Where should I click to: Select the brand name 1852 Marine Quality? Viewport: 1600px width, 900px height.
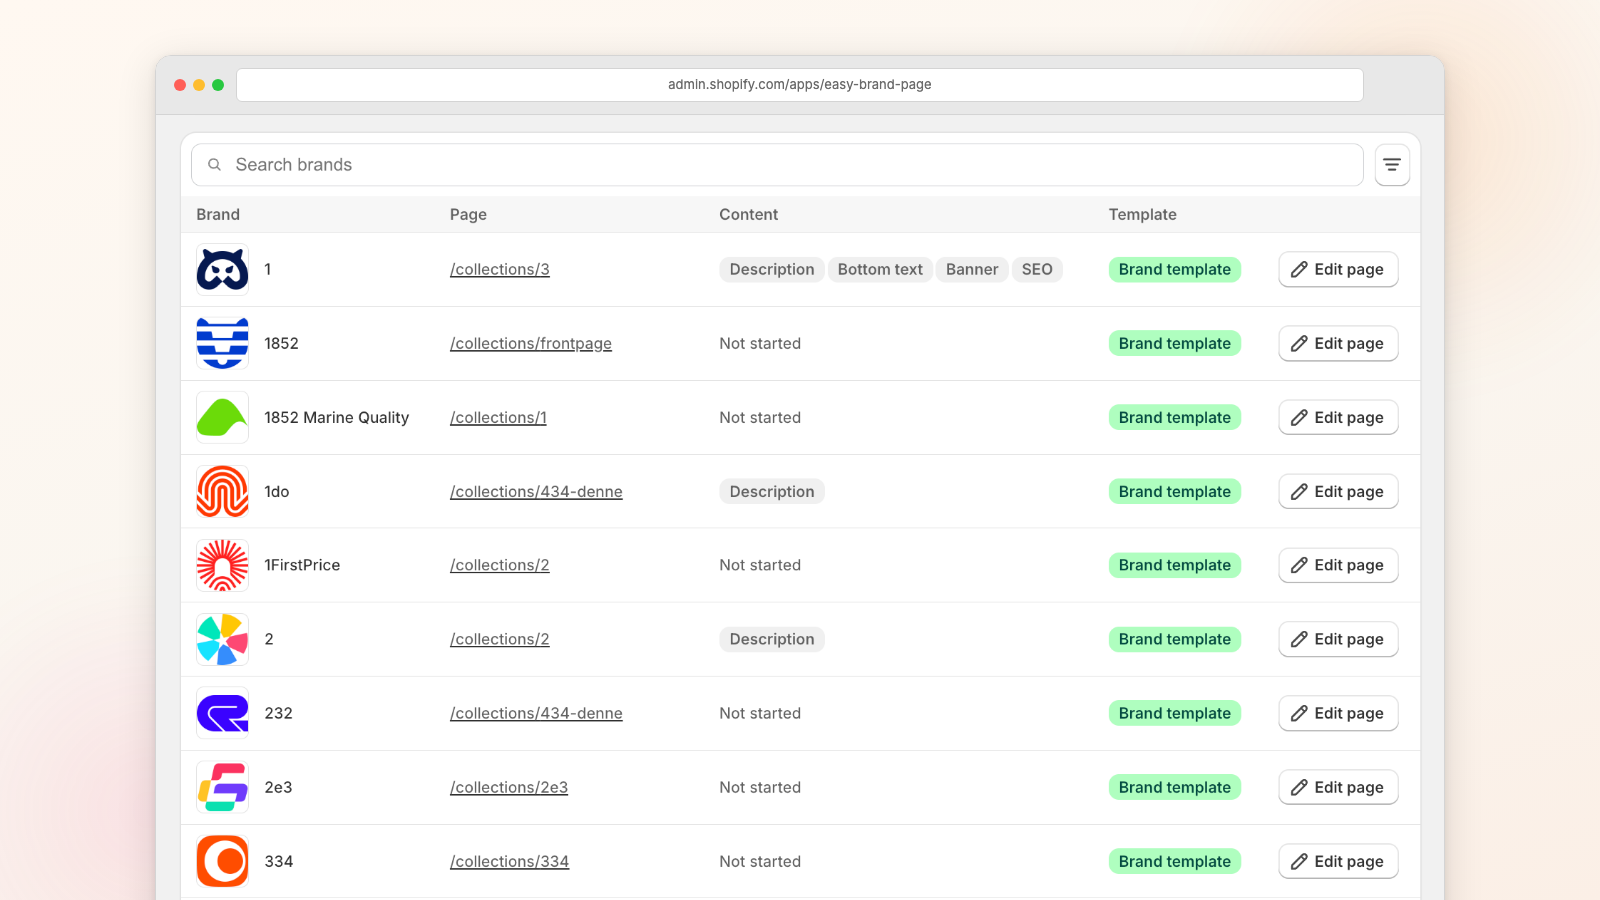pyautogui.click(x=336, y=418)
